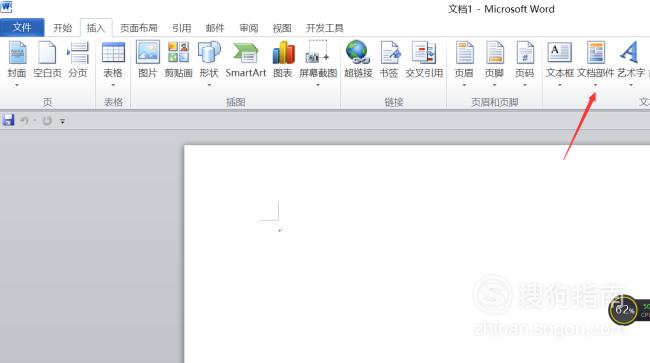Open the undo history dropdown arrow
650x363 pixels.
(x=35, y=121)
